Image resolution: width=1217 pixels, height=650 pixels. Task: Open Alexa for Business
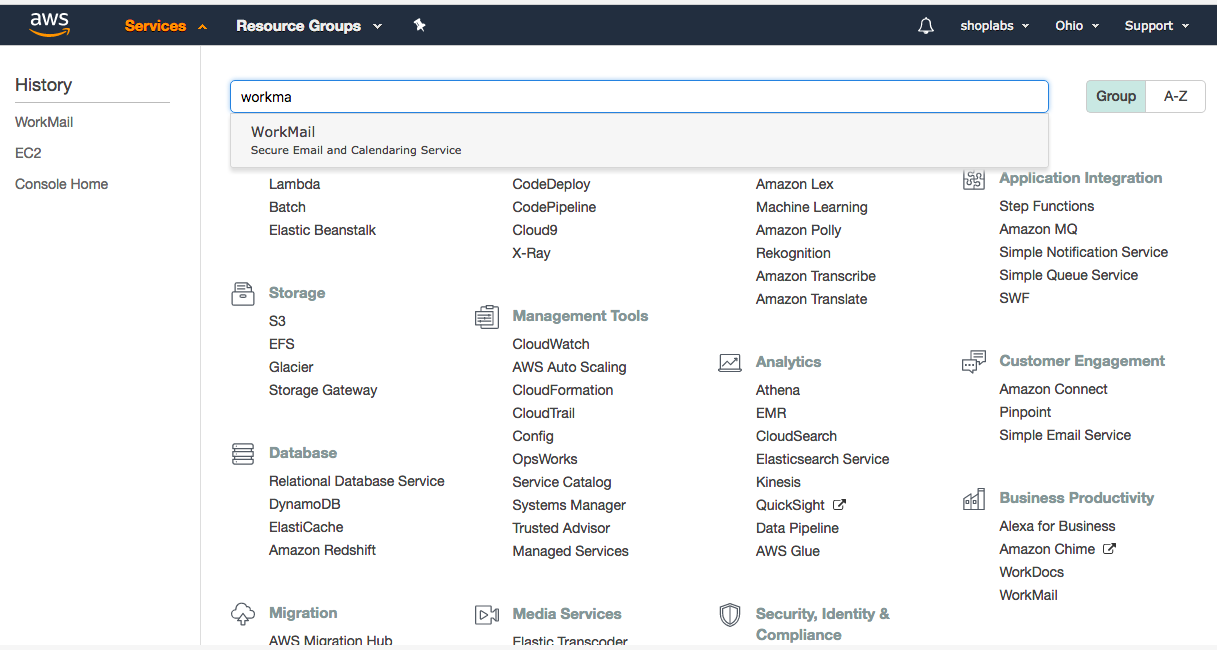(x=1057, y=526)
